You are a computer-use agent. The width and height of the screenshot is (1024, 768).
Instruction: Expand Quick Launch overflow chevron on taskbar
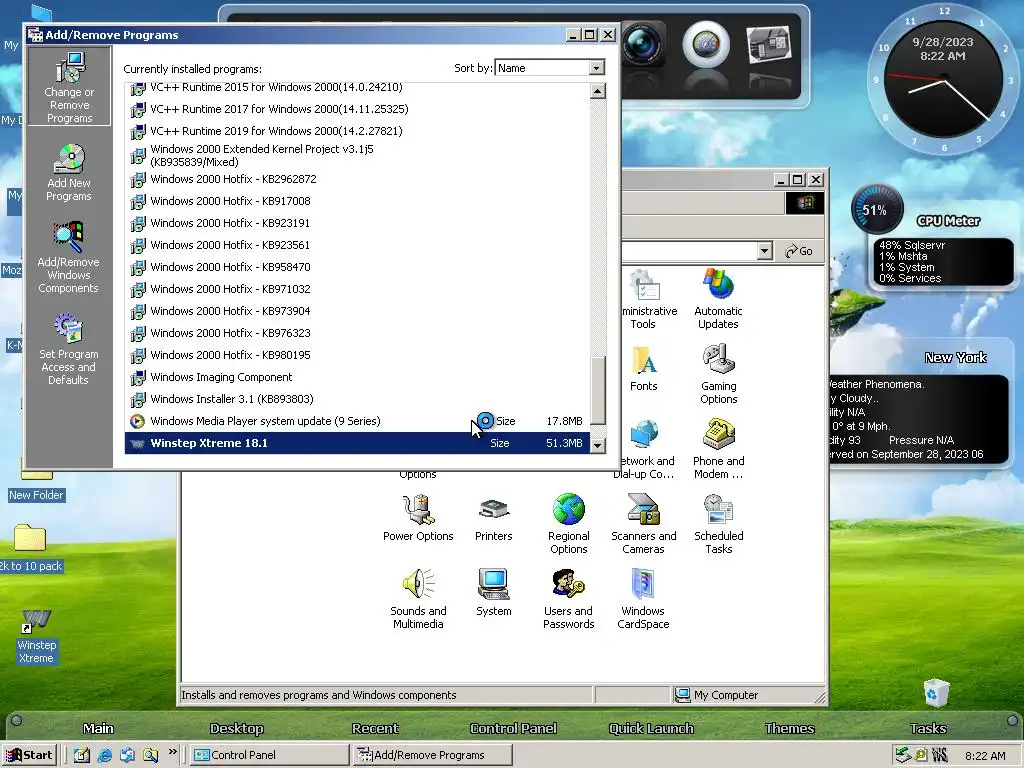tap(172, 752)
